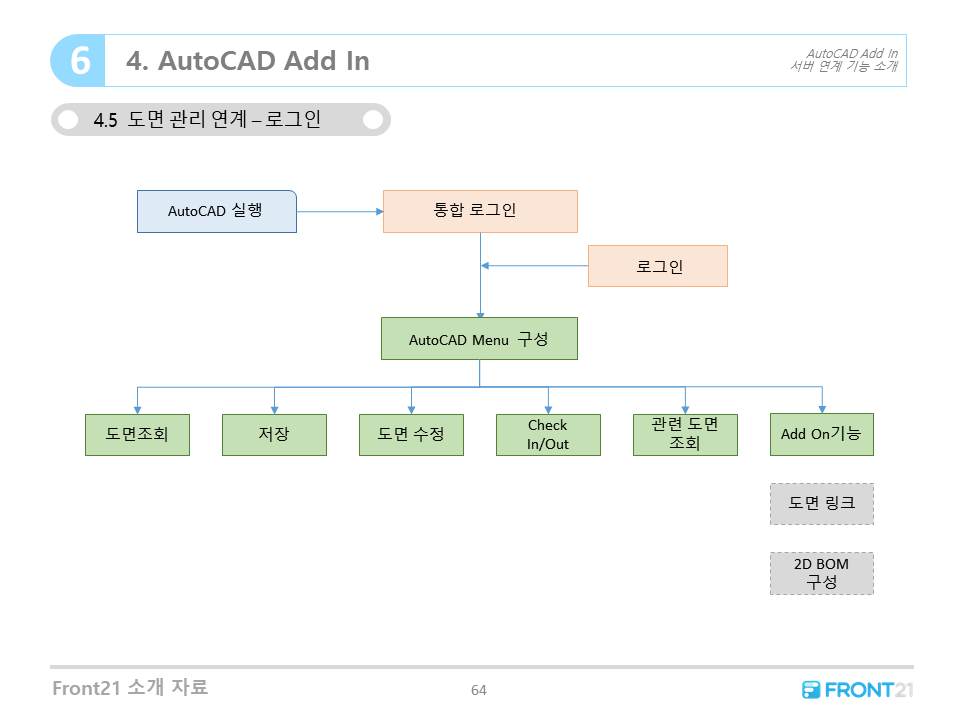
Task: Click the dashed 도면 링크 box
Action: pos(821,504)
